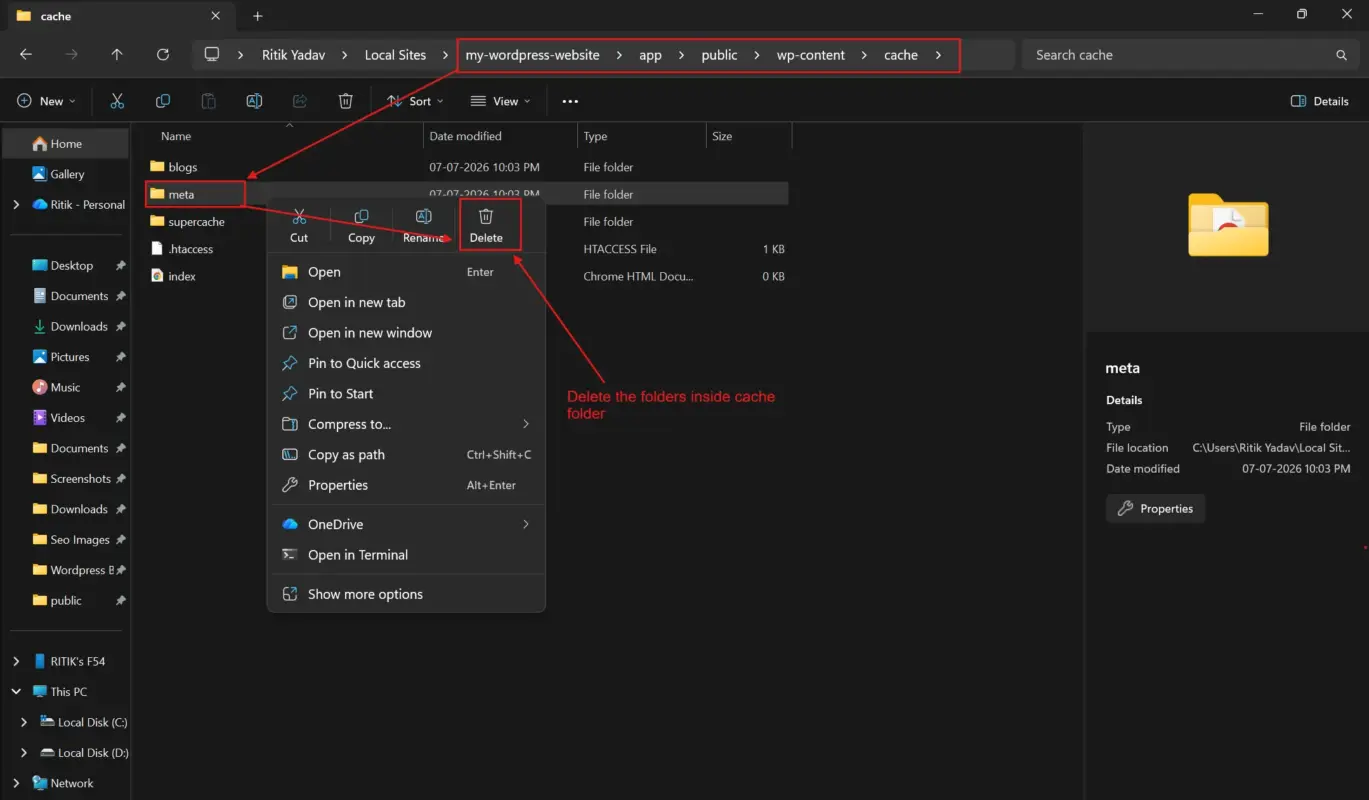Go back with the back arrow
This screenshot has width=1369, height=800.
[x=26, y=55]
